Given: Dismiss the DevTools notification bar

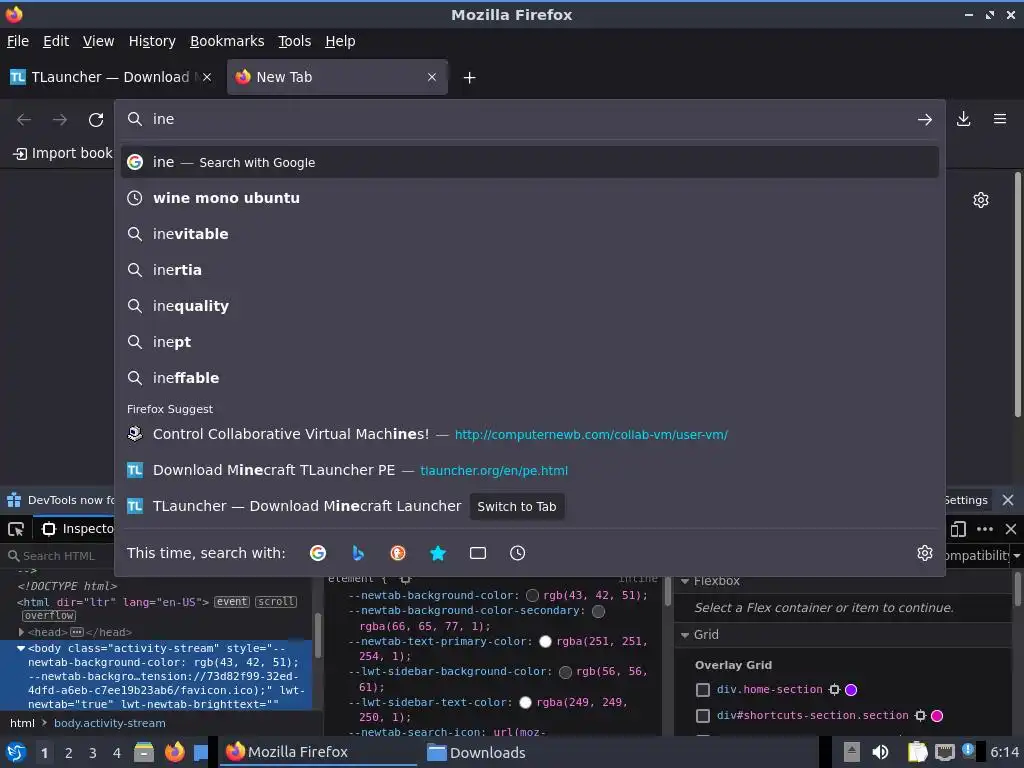Looking at the screenshot, I should click(x=1008, y=500).
